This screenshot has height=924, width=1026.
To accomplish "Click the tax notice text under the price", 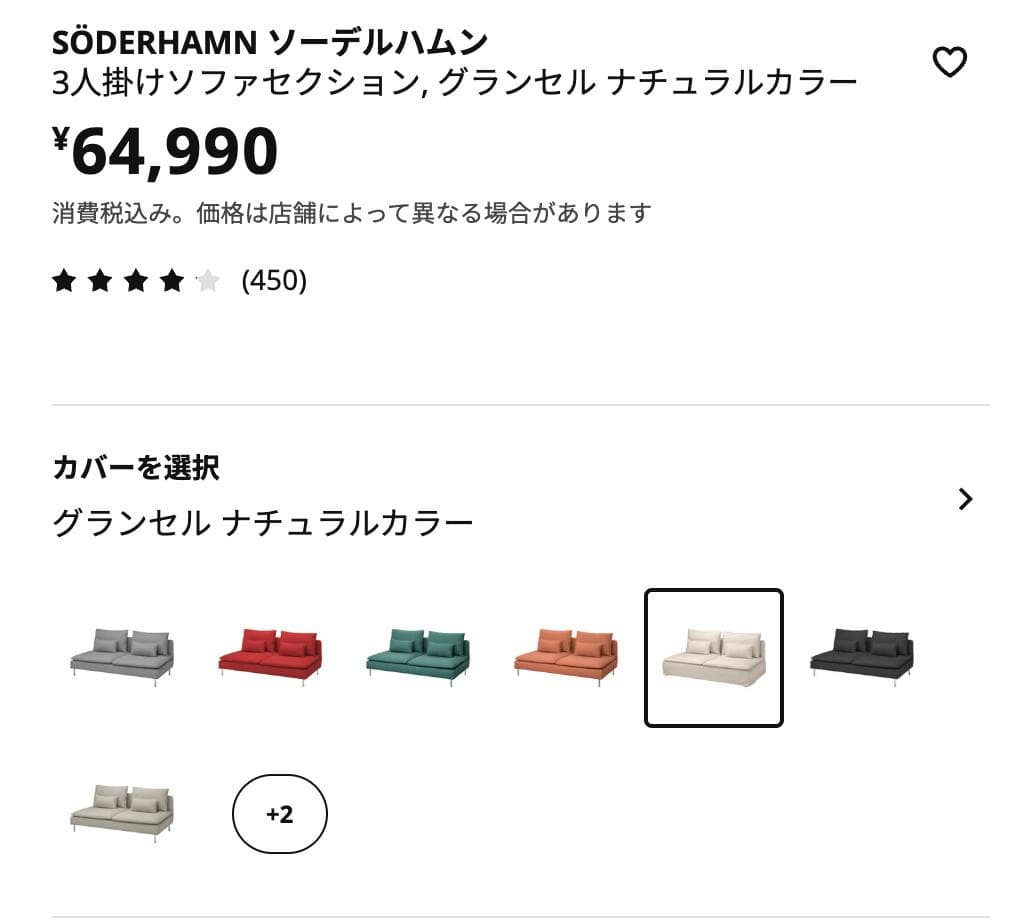I will (352, 211).
